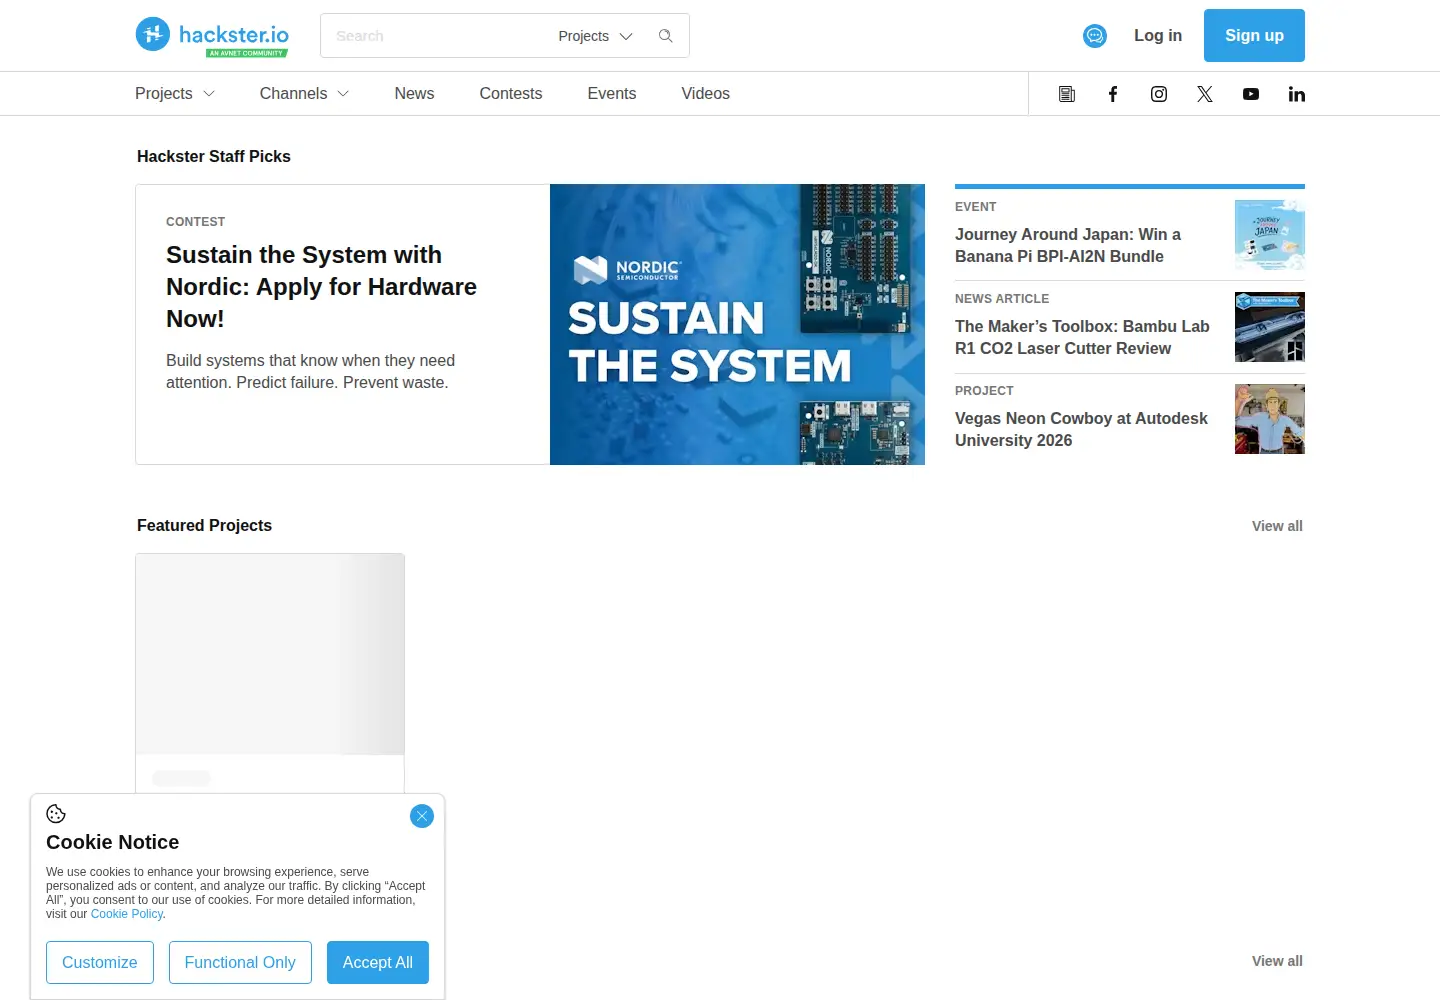Click Customize cookie settings
The width and height of the screenshot is (1440, 1000).
click(100, 962)
